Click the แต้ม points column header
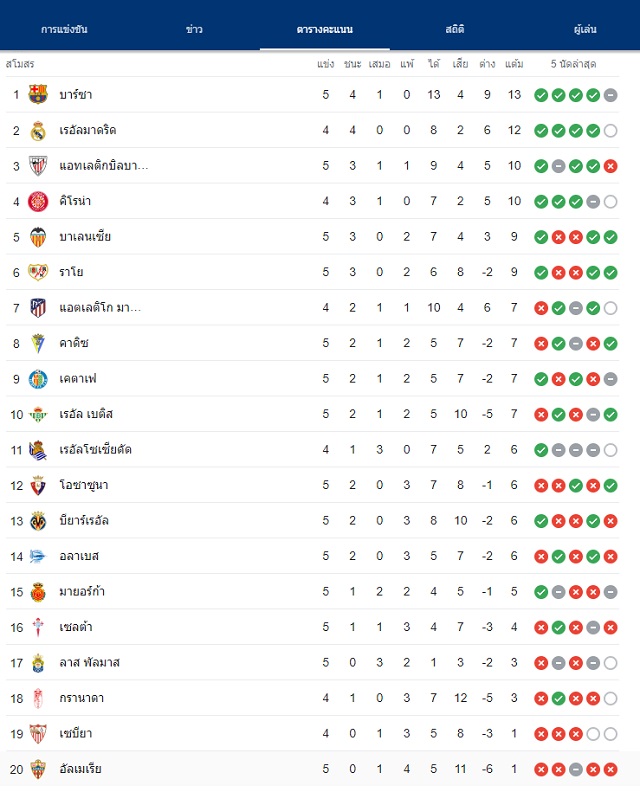The width and height of the screenshot is (640, 792). click(x=514, y=64)
